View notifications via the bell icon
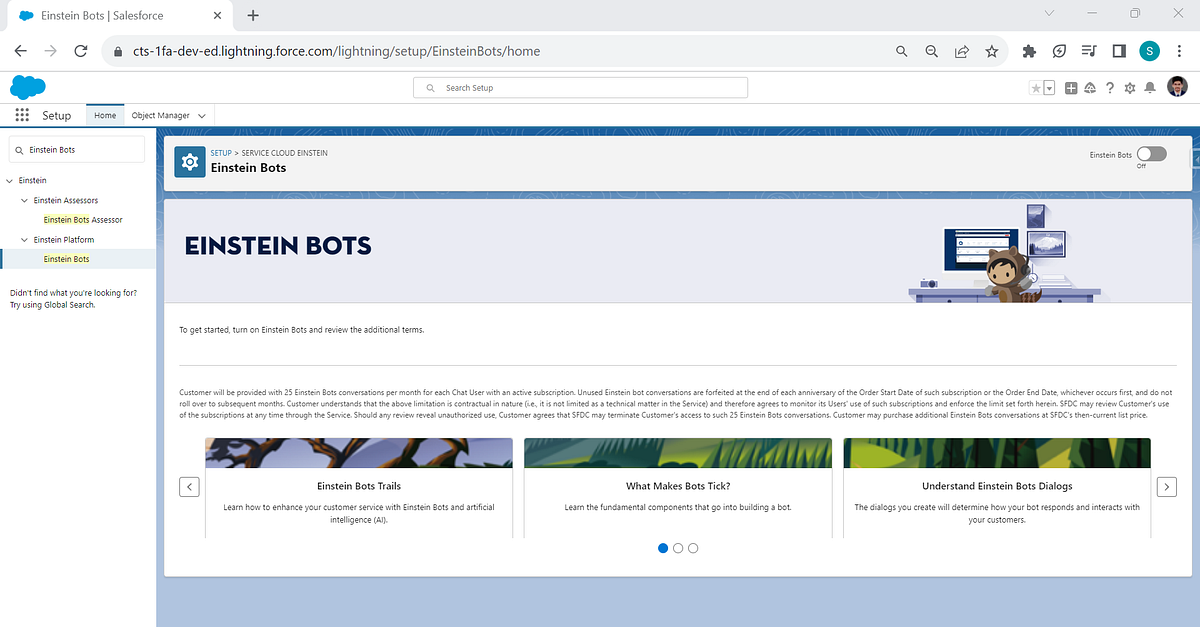Screen dimensions: 1200x627 point(1150,87)
